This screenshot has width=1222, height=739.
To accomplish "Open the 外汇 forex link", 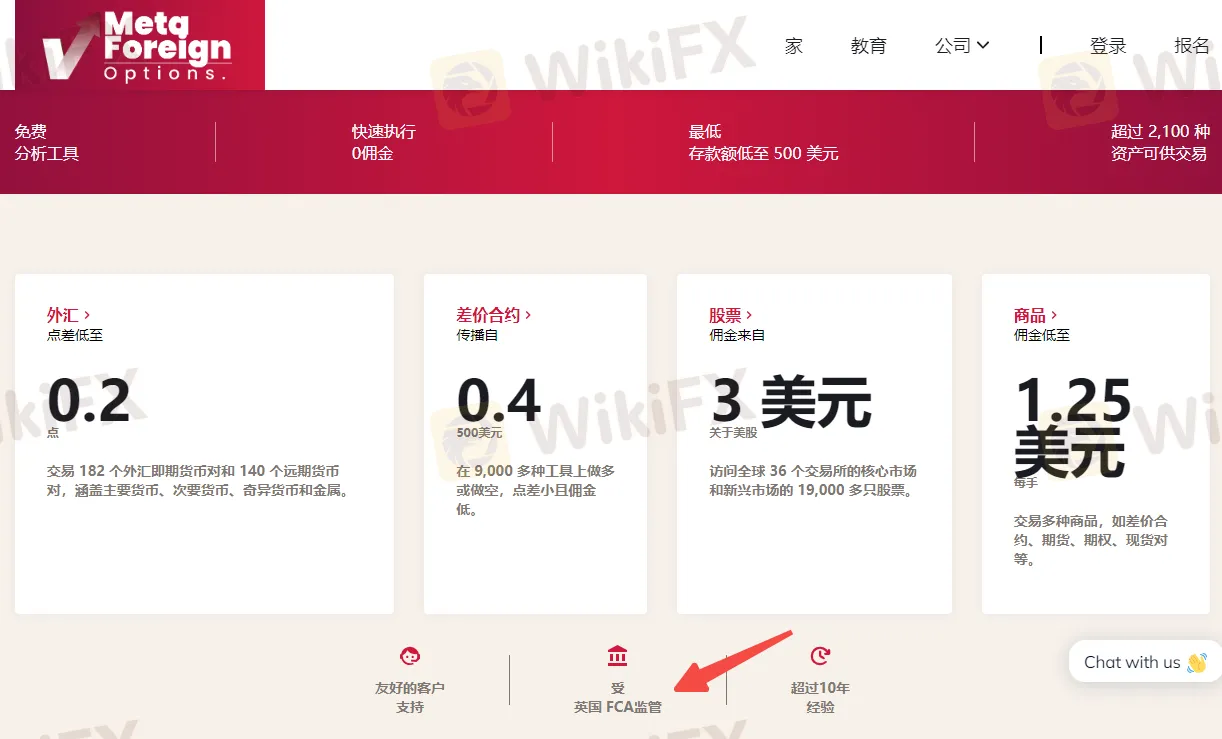I will pos(69,315).
